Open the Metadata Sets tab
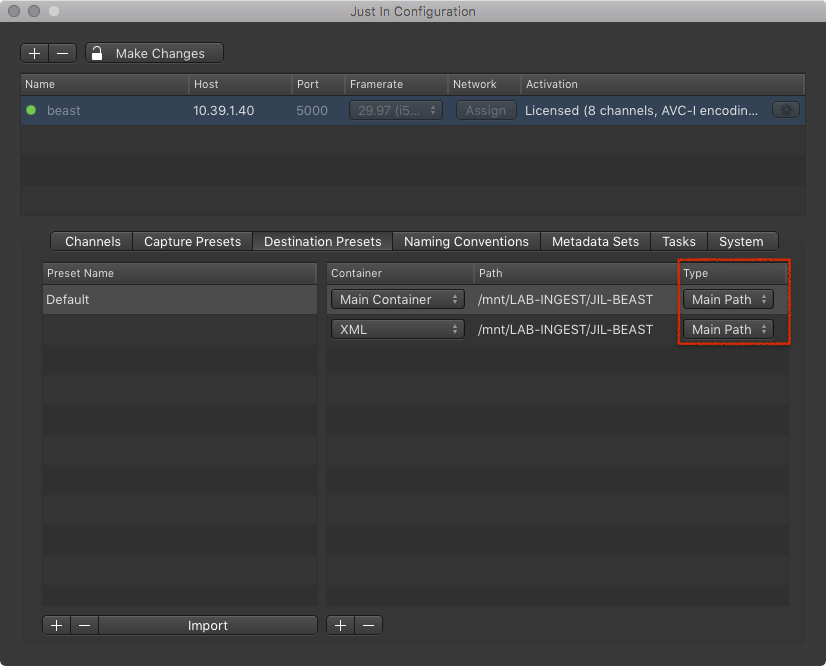 [595, 241]
